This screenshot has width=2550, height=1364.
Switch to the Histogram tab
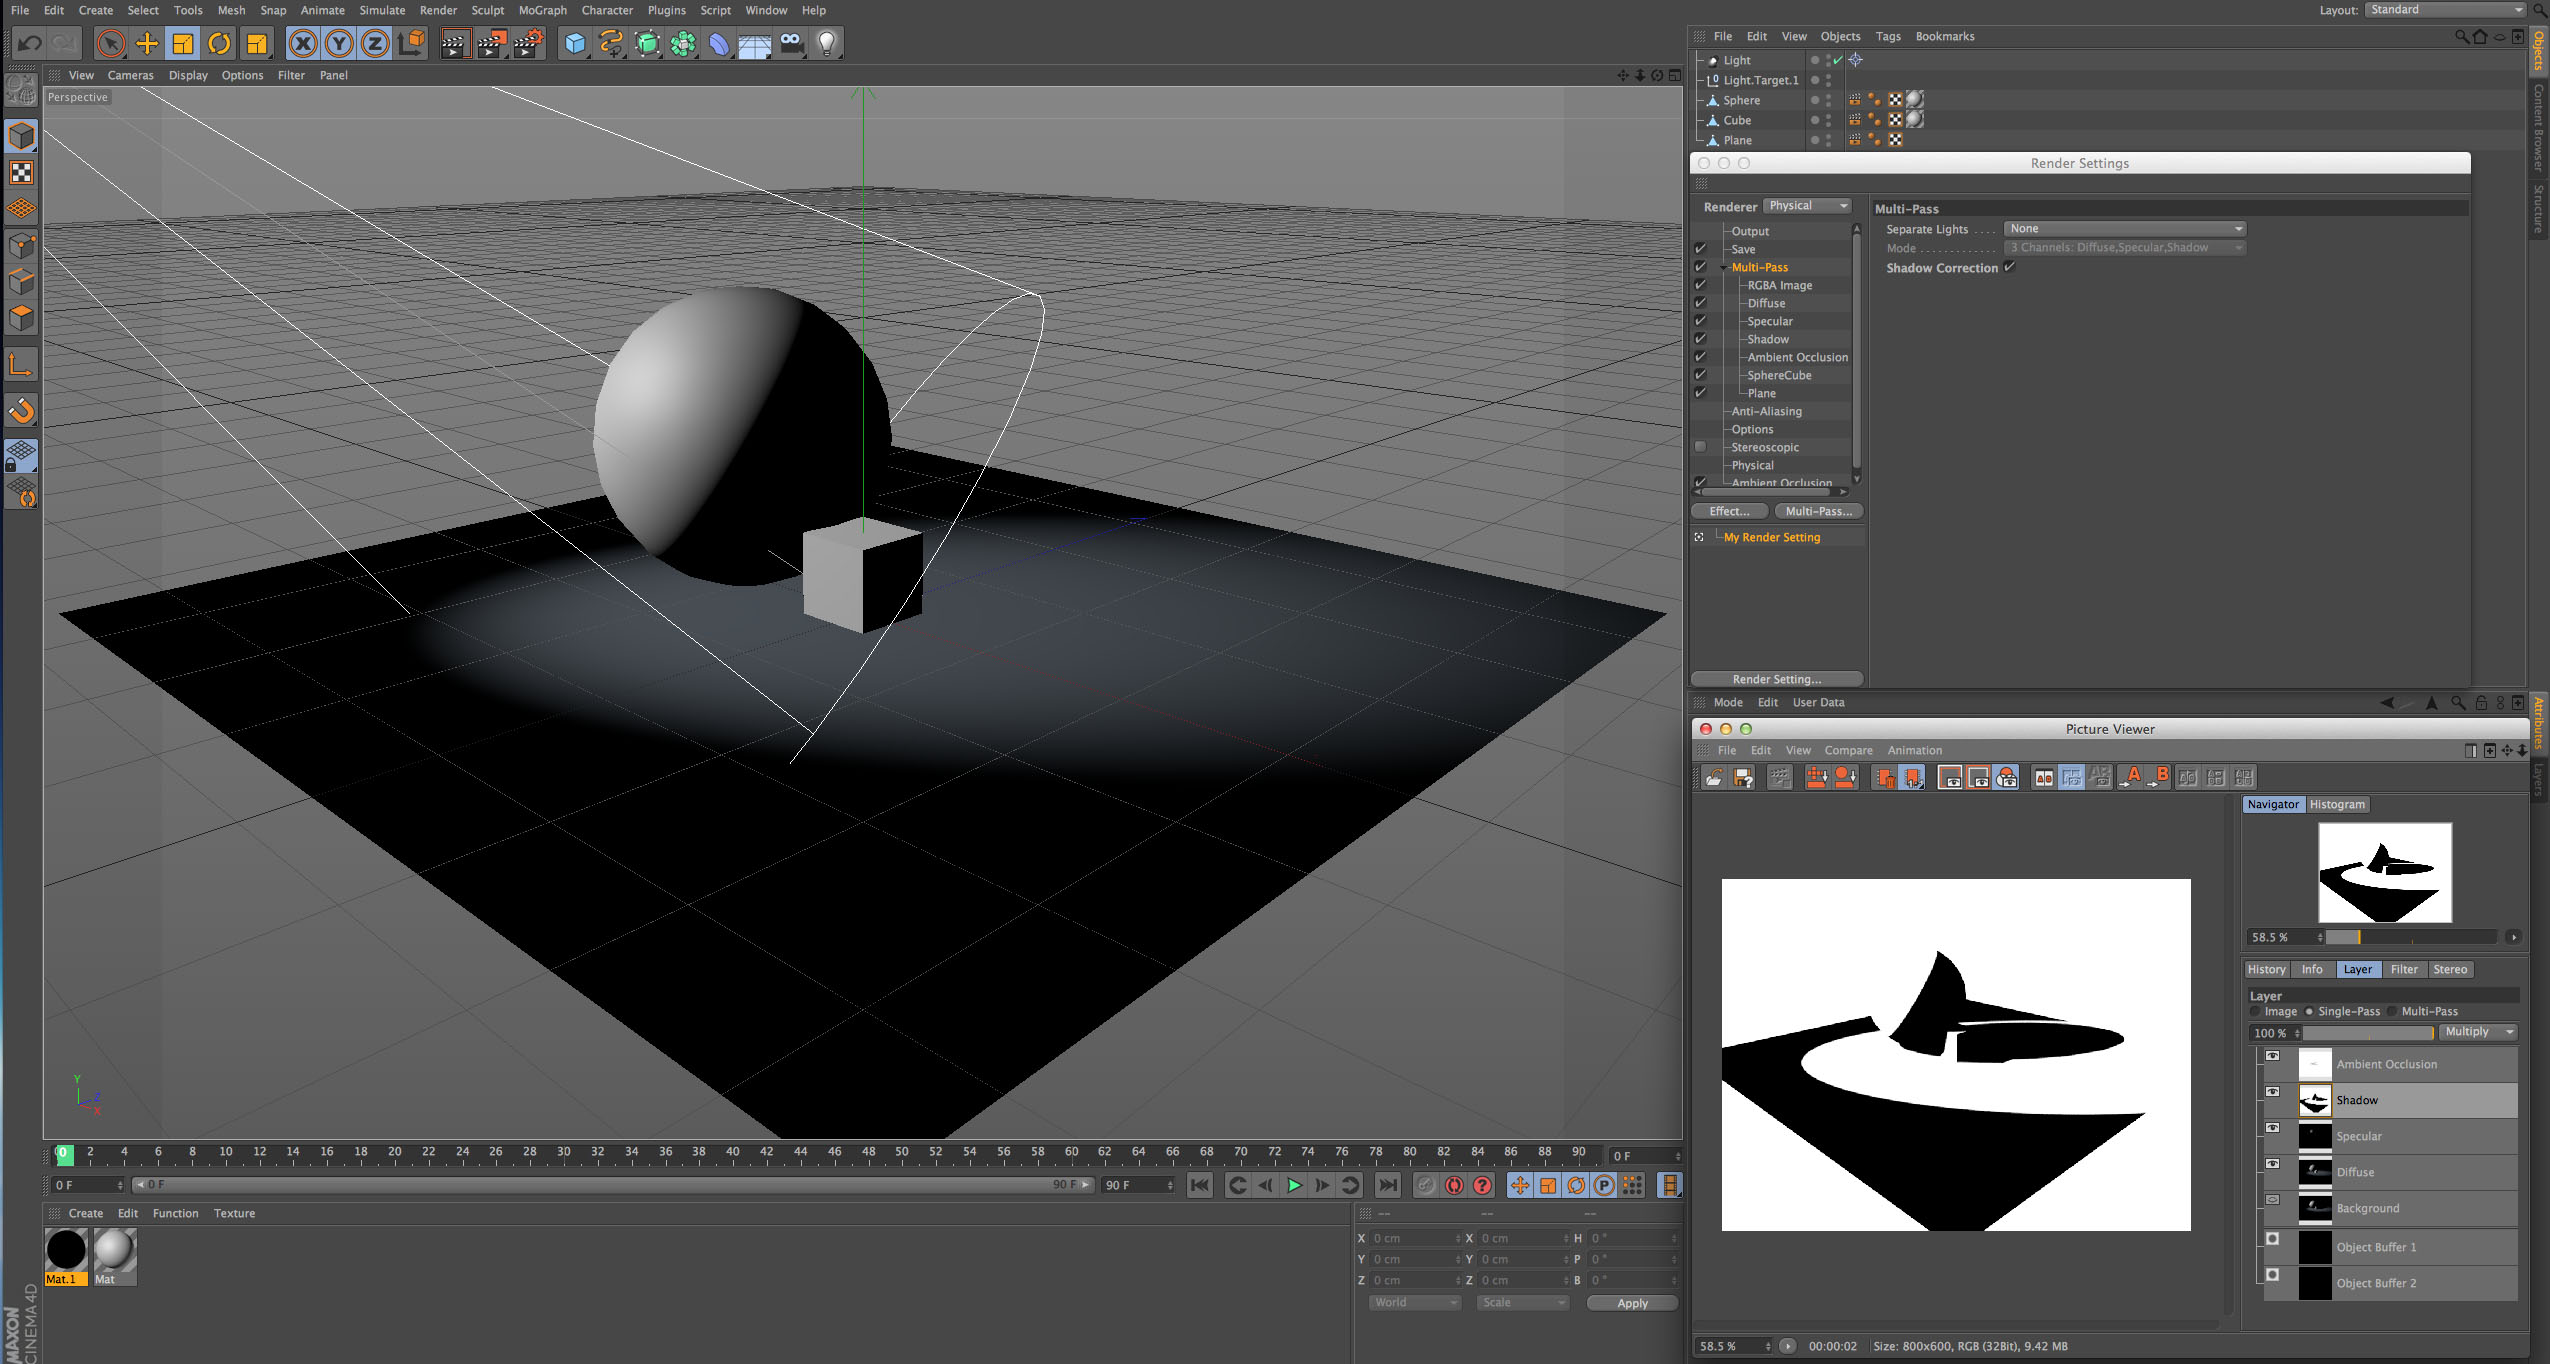pyautogui.click(x=2336, y=804)
